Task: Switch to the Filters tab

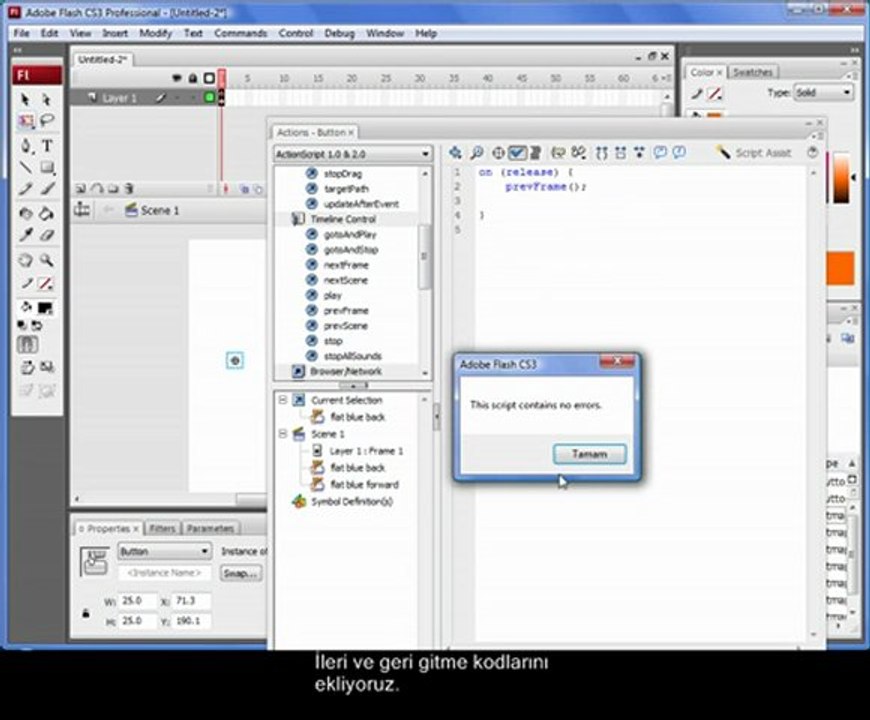Action: [x=162, y=528]
